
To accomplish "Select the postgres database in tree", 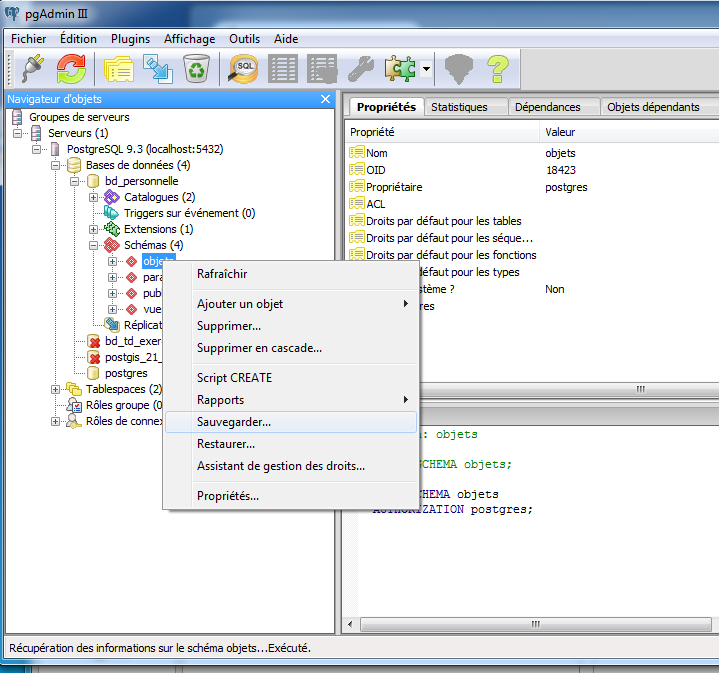I will point(126,373).
